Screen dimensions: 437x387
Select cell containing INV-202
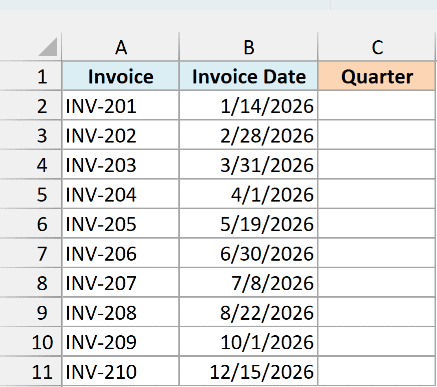point(121,135)
